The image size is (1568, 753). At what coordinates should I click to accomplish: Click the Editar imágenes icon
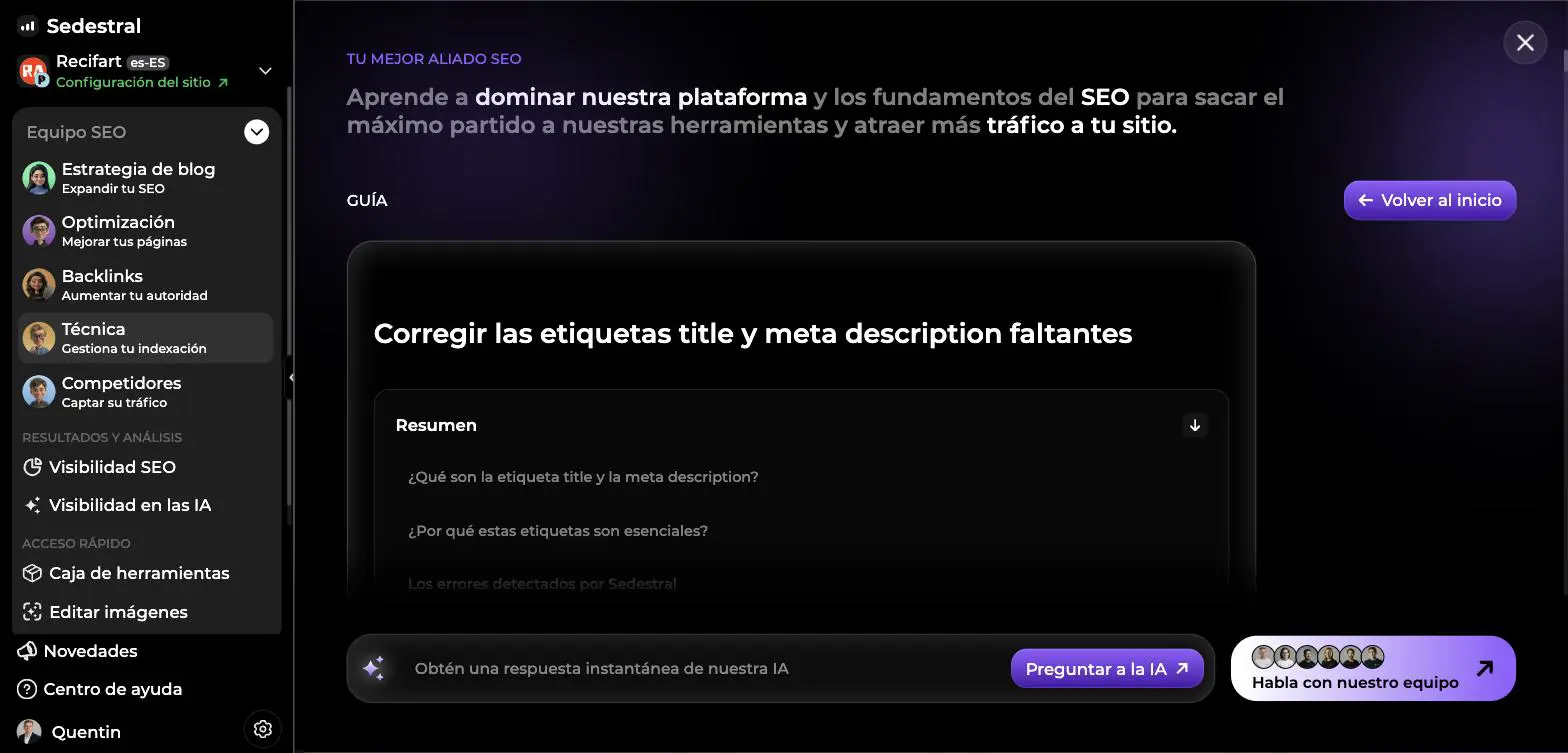[x=32, y=612]
